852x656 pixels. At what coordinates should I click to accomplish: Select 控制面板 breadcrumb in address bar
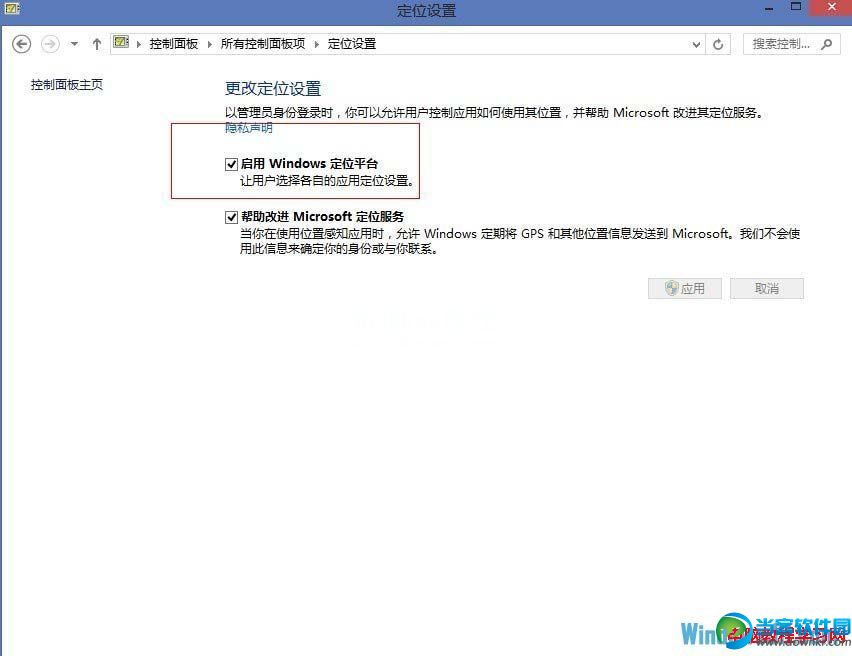click(x=173, y=44)
